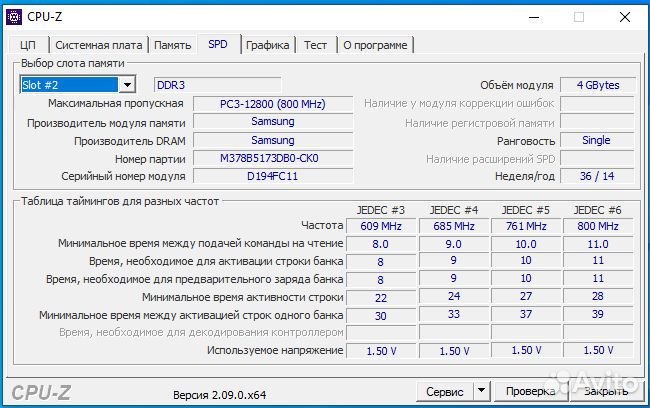650x408 pixels.
Task: Click the 39 bank cycle time cell
Action: (x=598, y=314)
